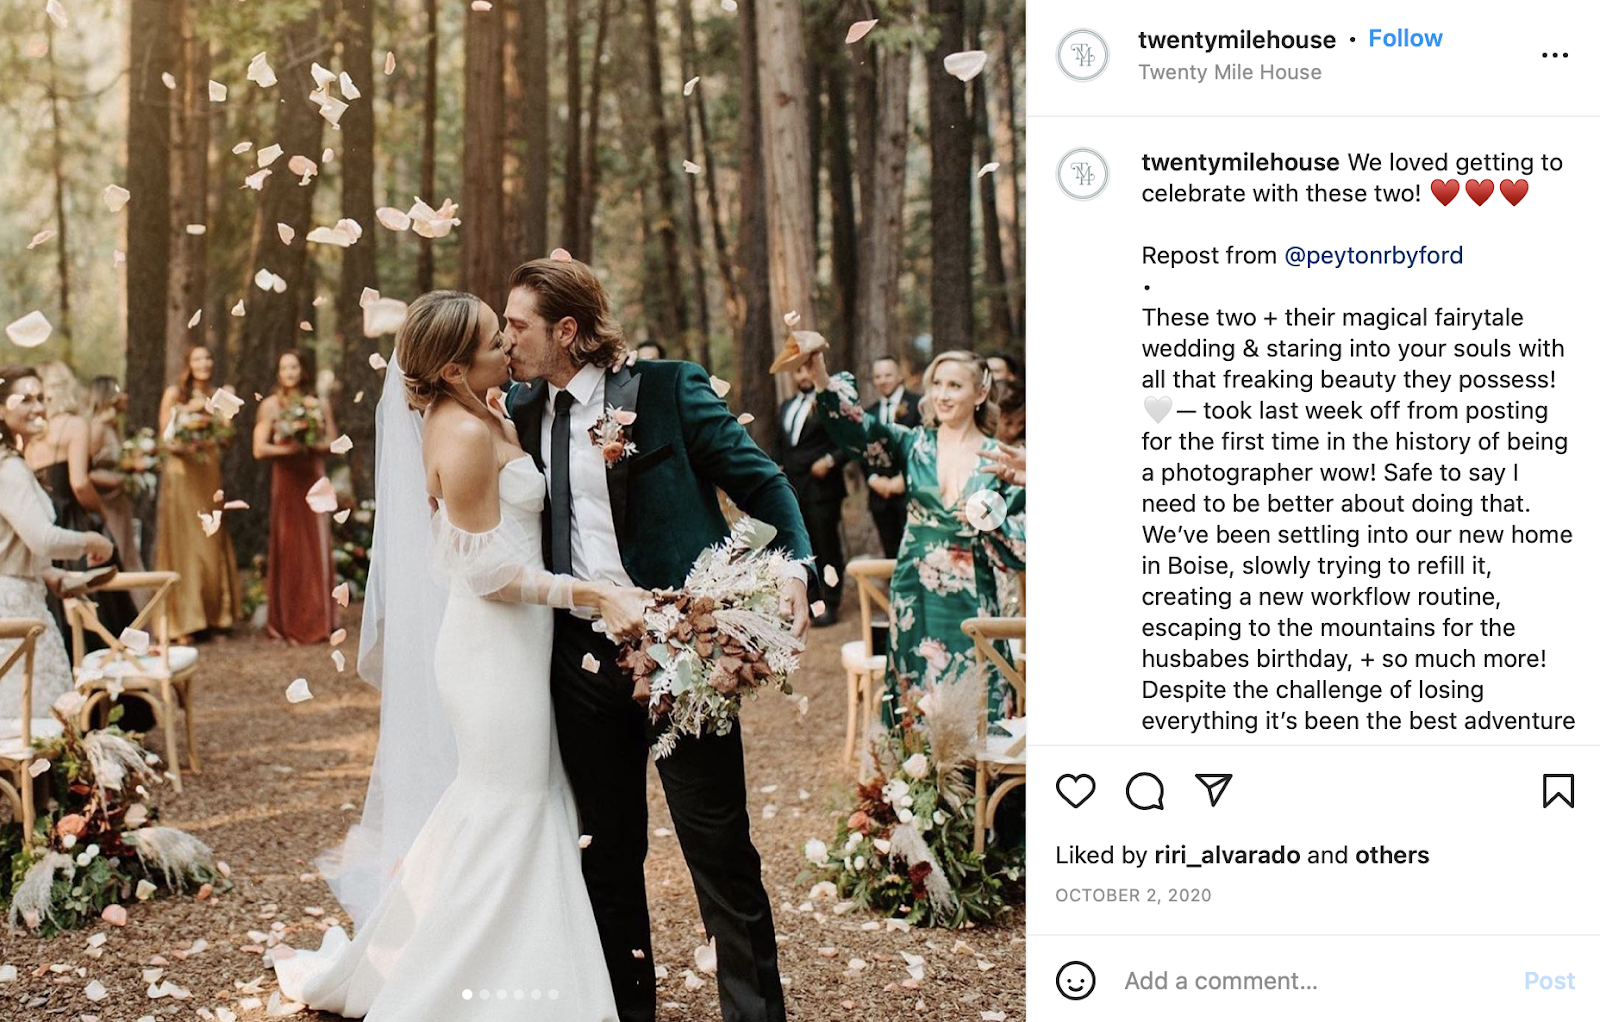The height and width of the screenshot is (1022, 1600).
Task: Submit the comment with the Post button
Action: [1549, 981]
